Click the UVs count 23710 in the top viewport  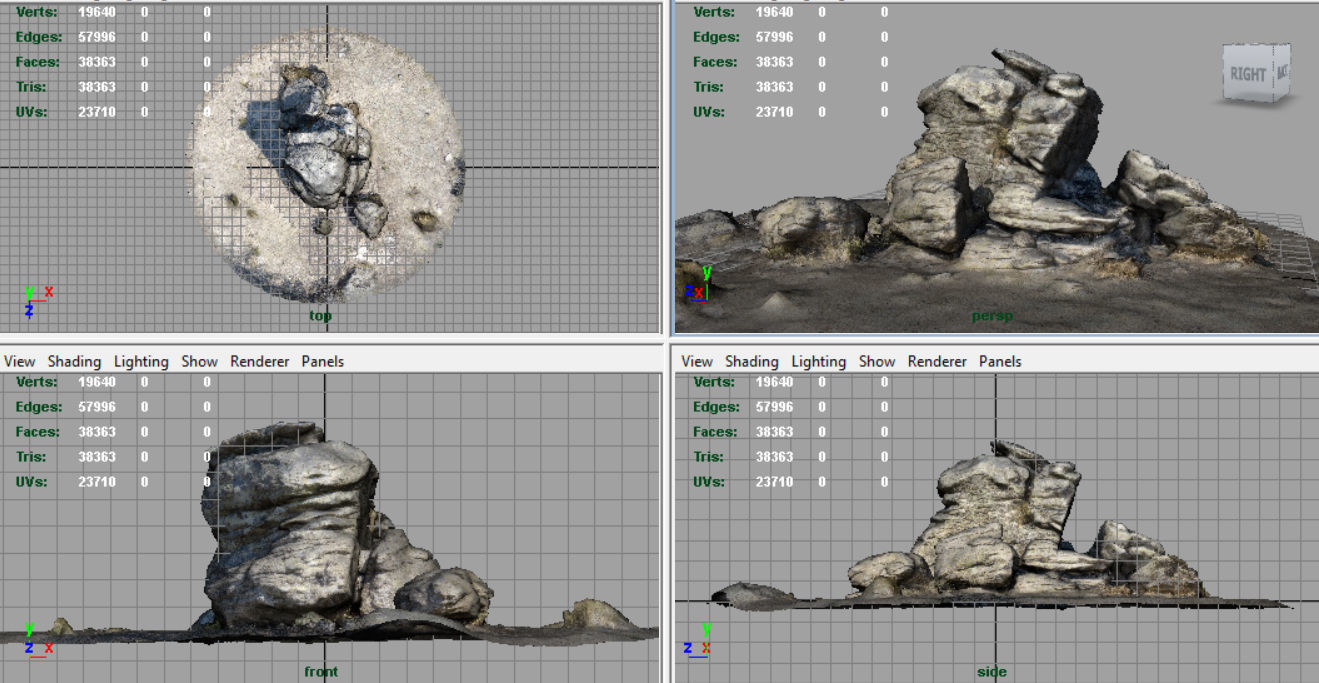point(97,112)
